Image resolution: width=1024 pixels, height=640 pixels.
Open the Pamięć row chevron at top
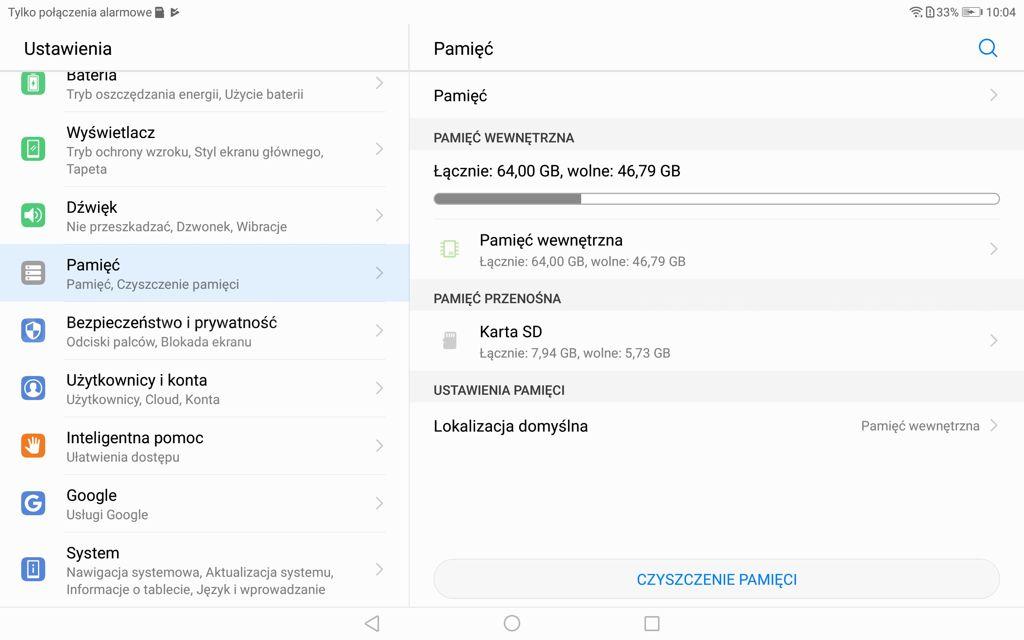tap(993, 95)
